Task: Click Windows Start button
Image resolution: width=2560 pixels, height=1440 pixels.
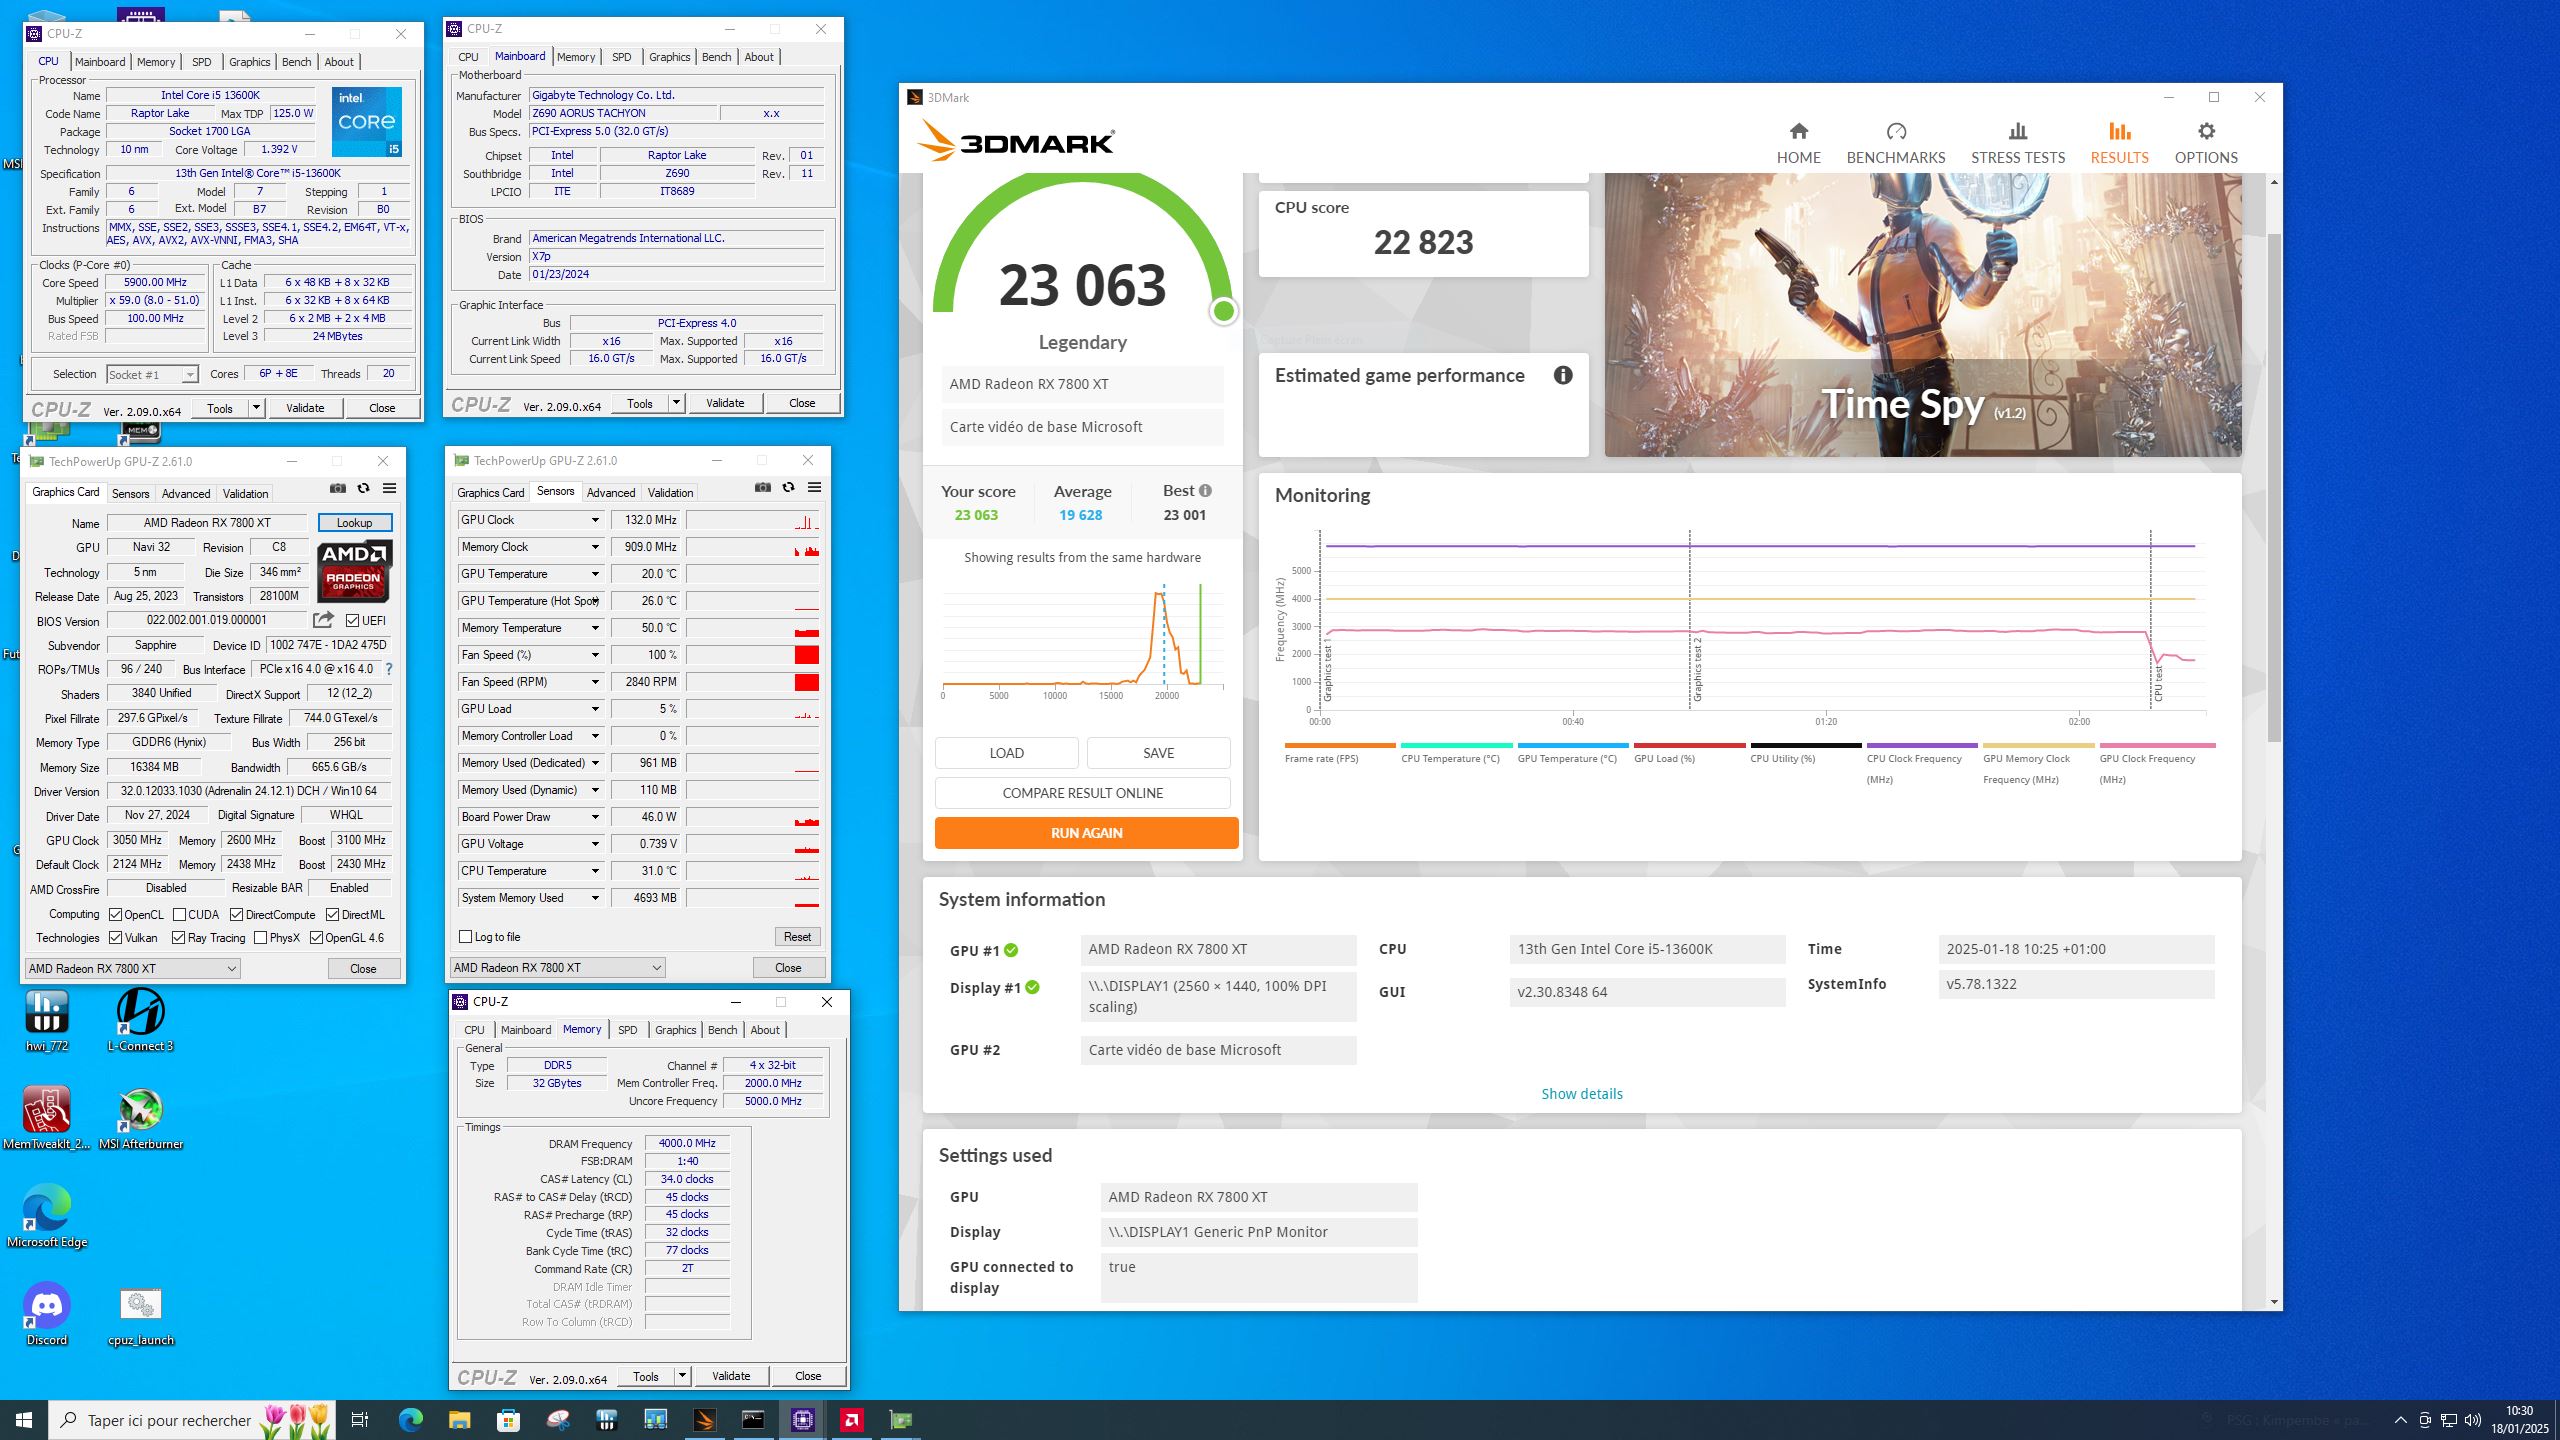Action: click(24, 1419)
